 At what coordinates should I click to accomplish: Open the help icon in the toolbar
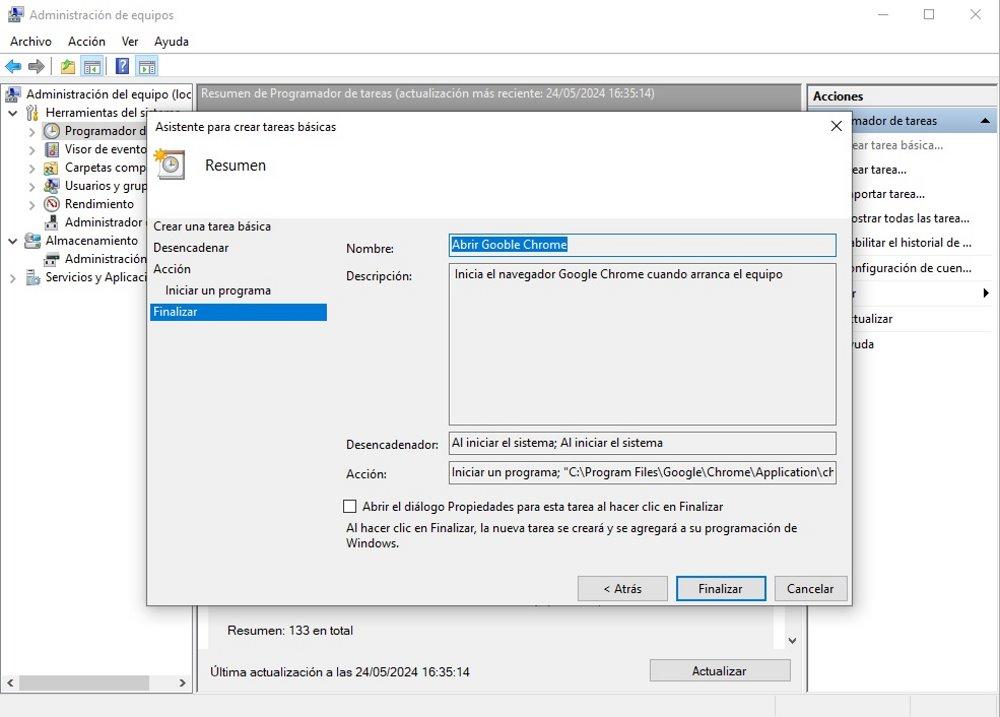coord(122,66)
